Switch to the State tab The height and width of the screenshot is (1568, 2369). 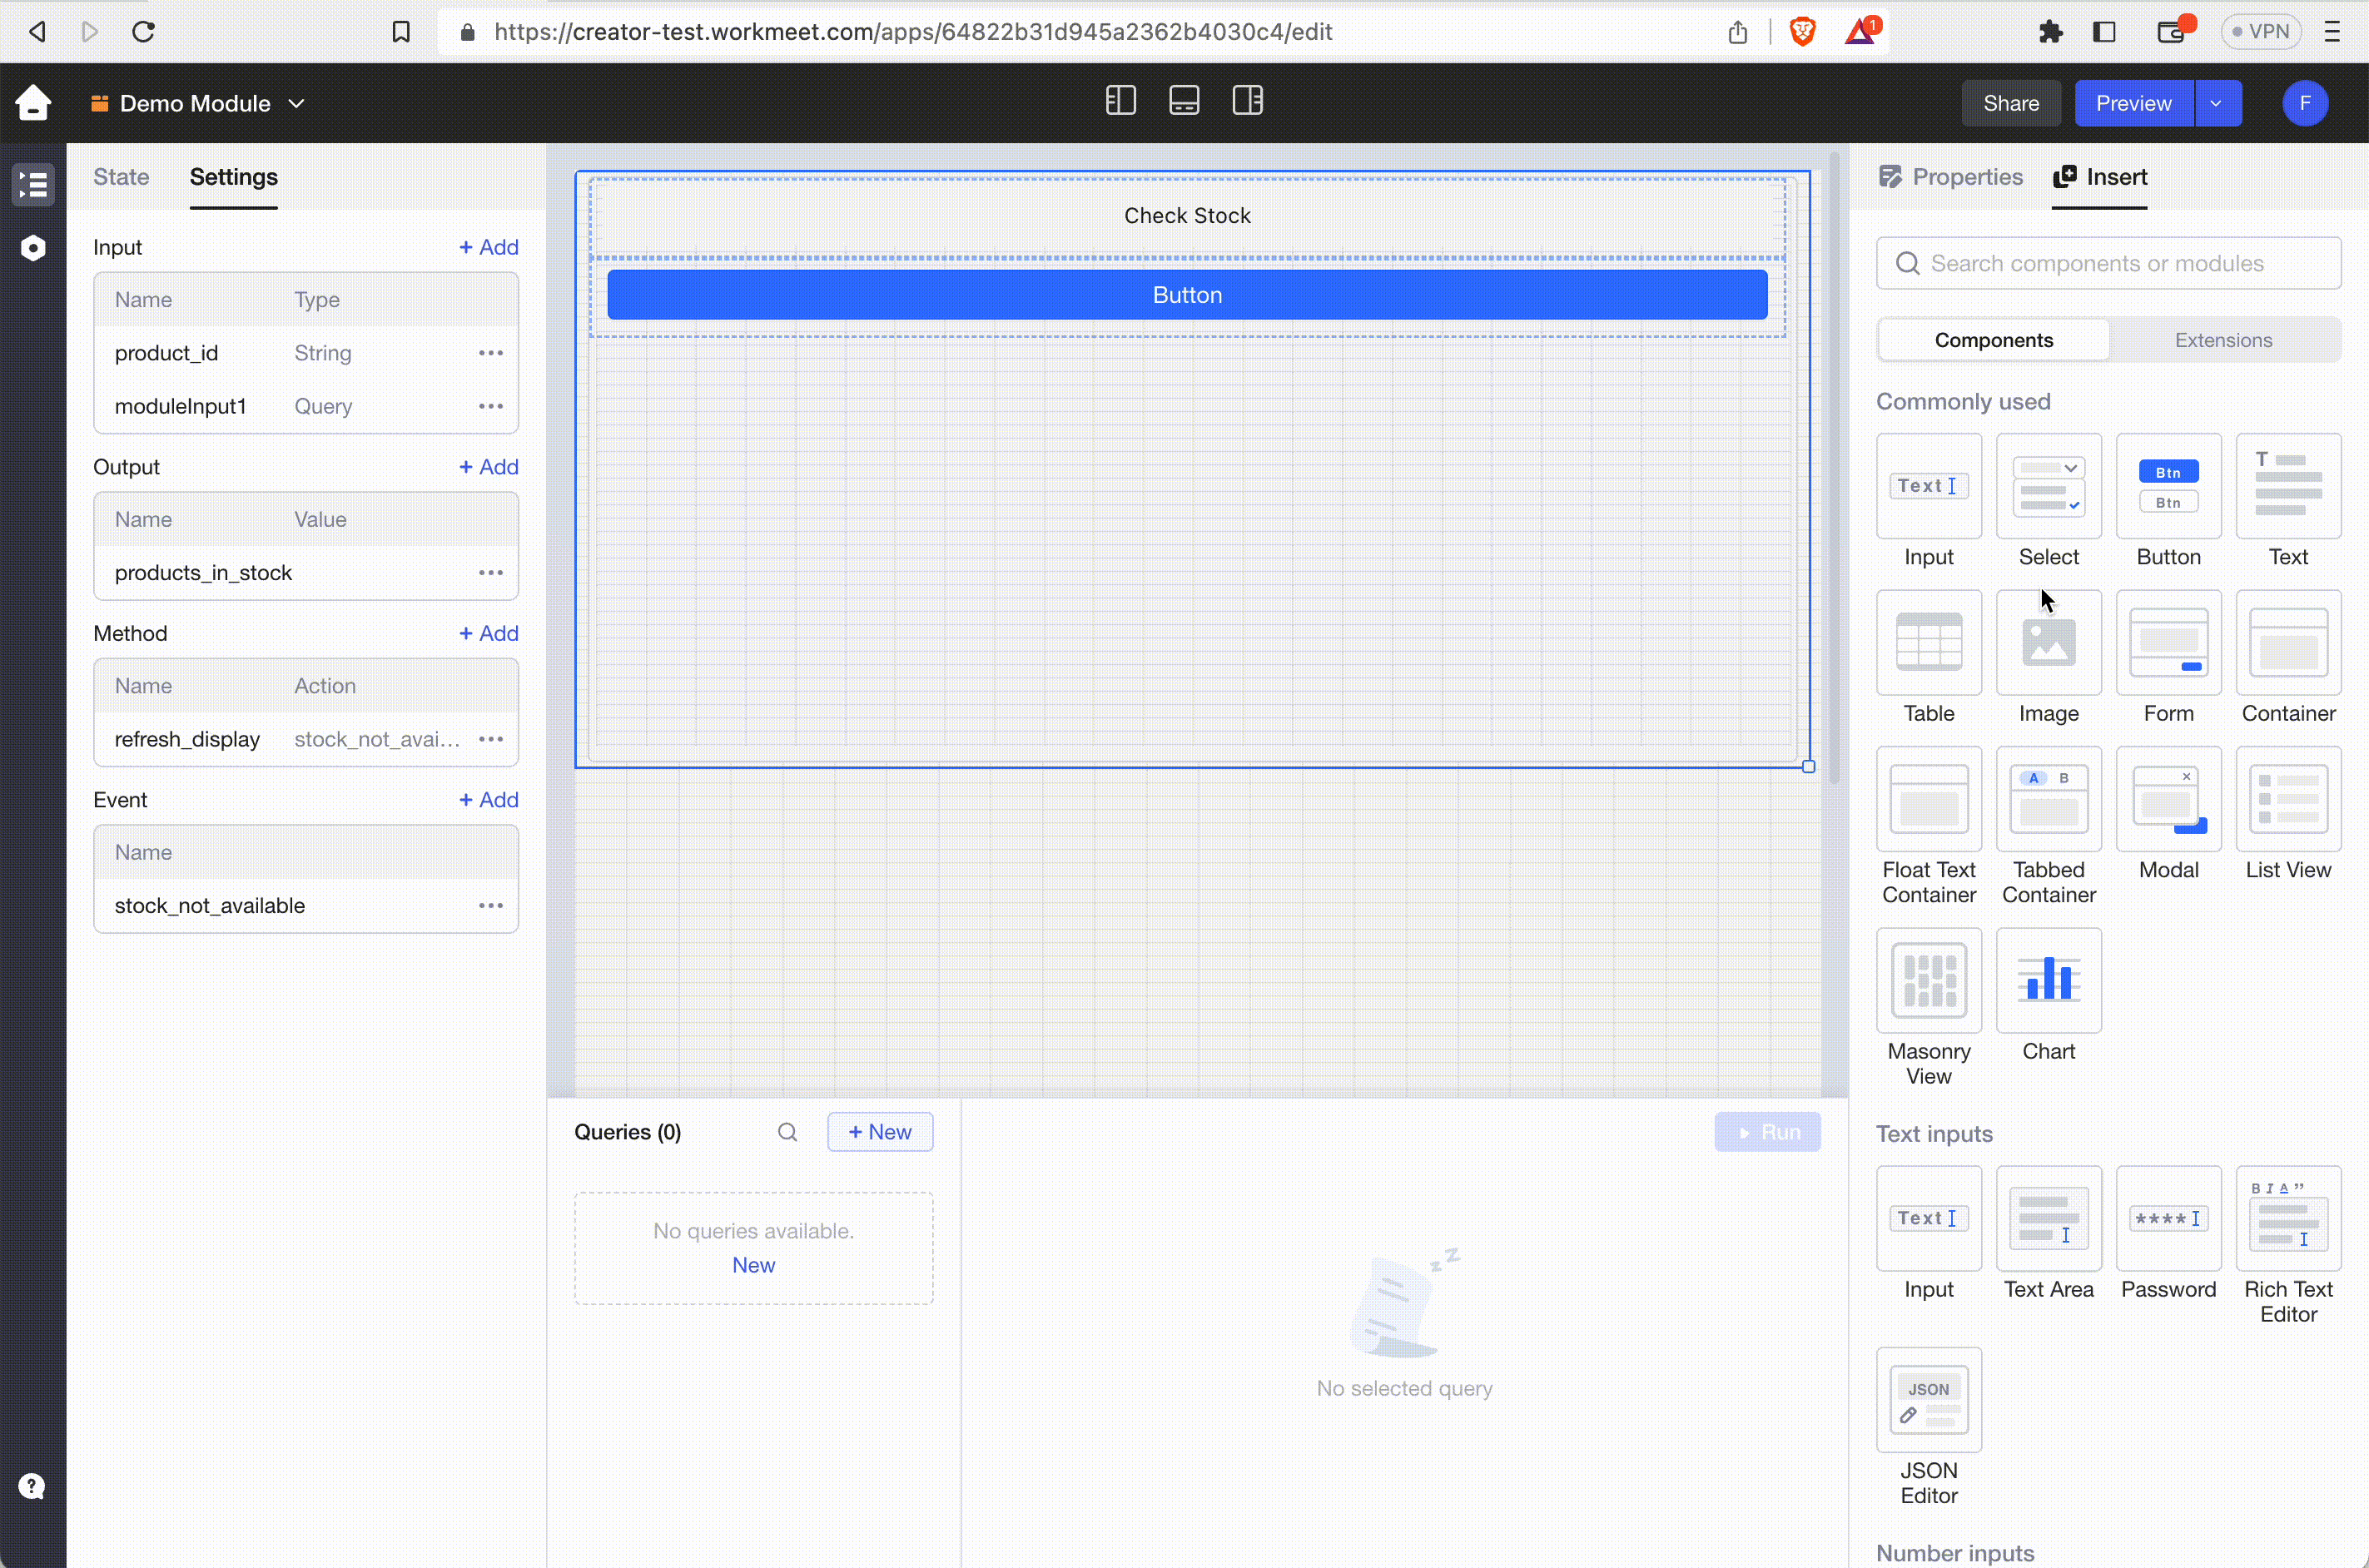point(121,177)
